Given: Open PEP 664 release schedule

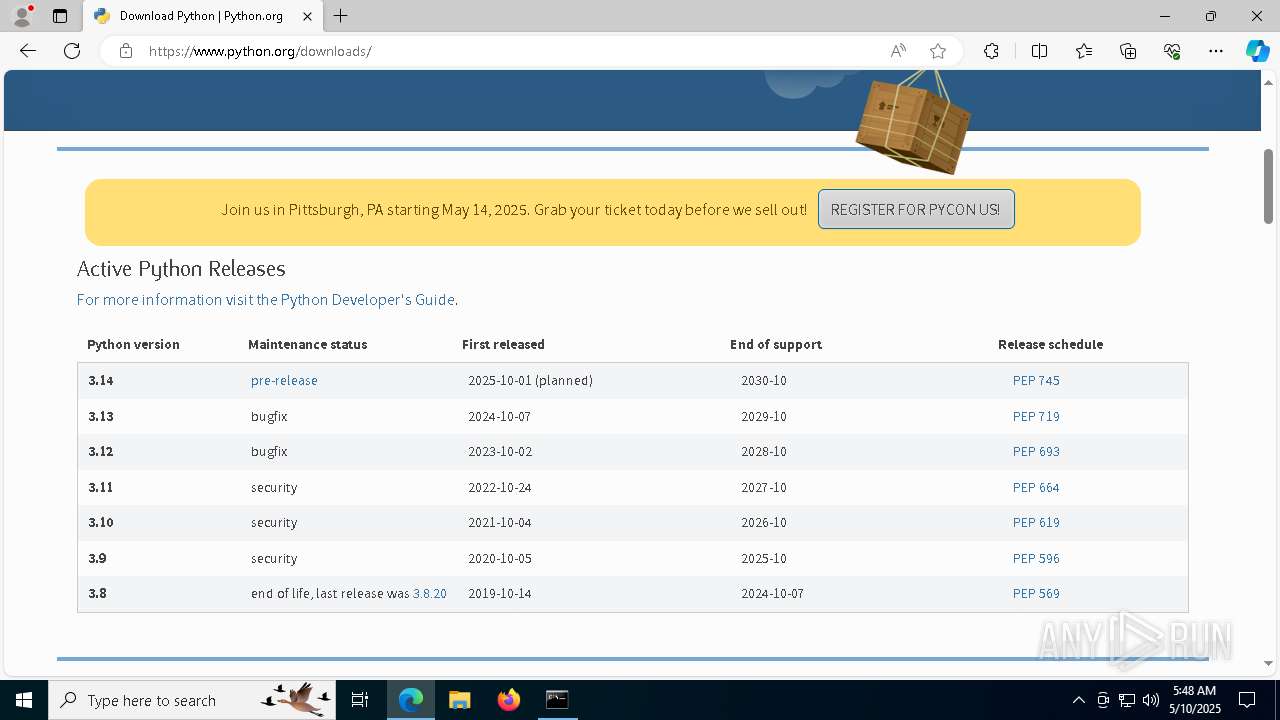Looking at the screenshot, I should click(x=1036, y=488).
